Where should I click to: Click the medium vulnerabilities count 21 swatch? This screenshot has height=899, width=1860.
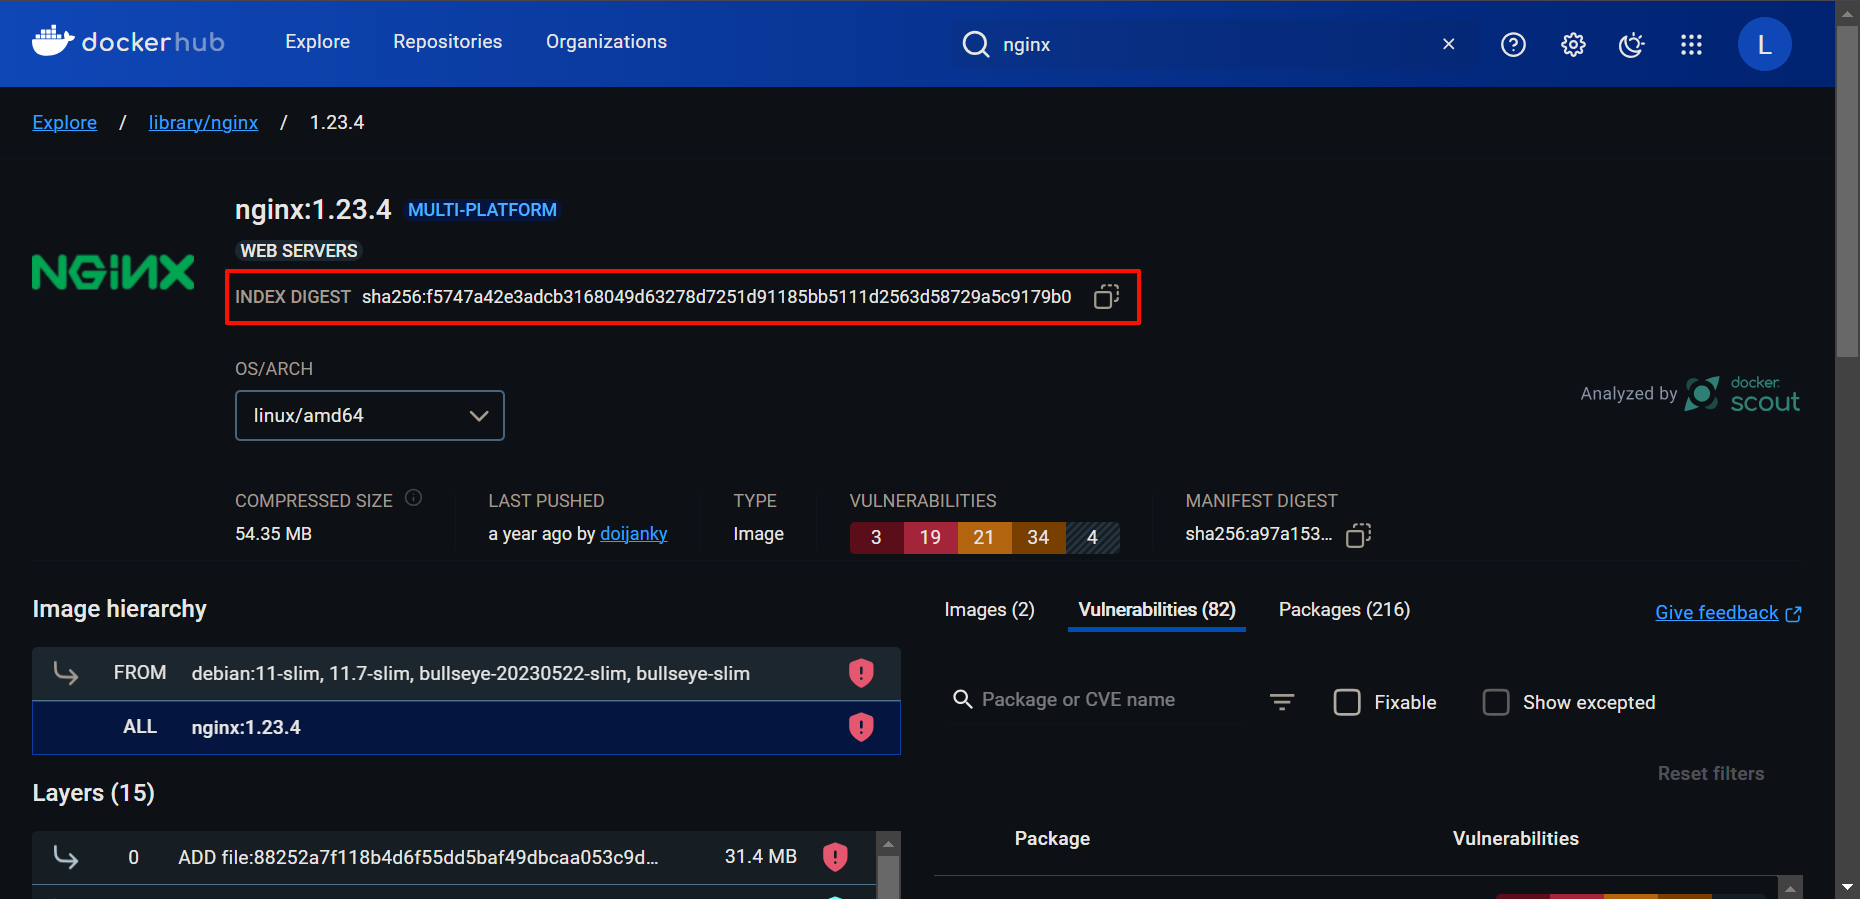[985, 537]
